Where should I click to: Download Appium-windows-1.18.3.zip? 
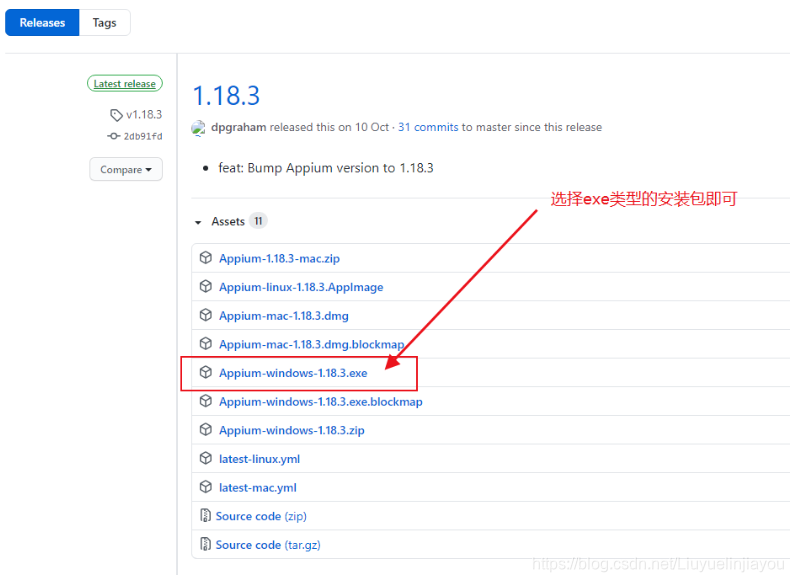tap(292, 430)
